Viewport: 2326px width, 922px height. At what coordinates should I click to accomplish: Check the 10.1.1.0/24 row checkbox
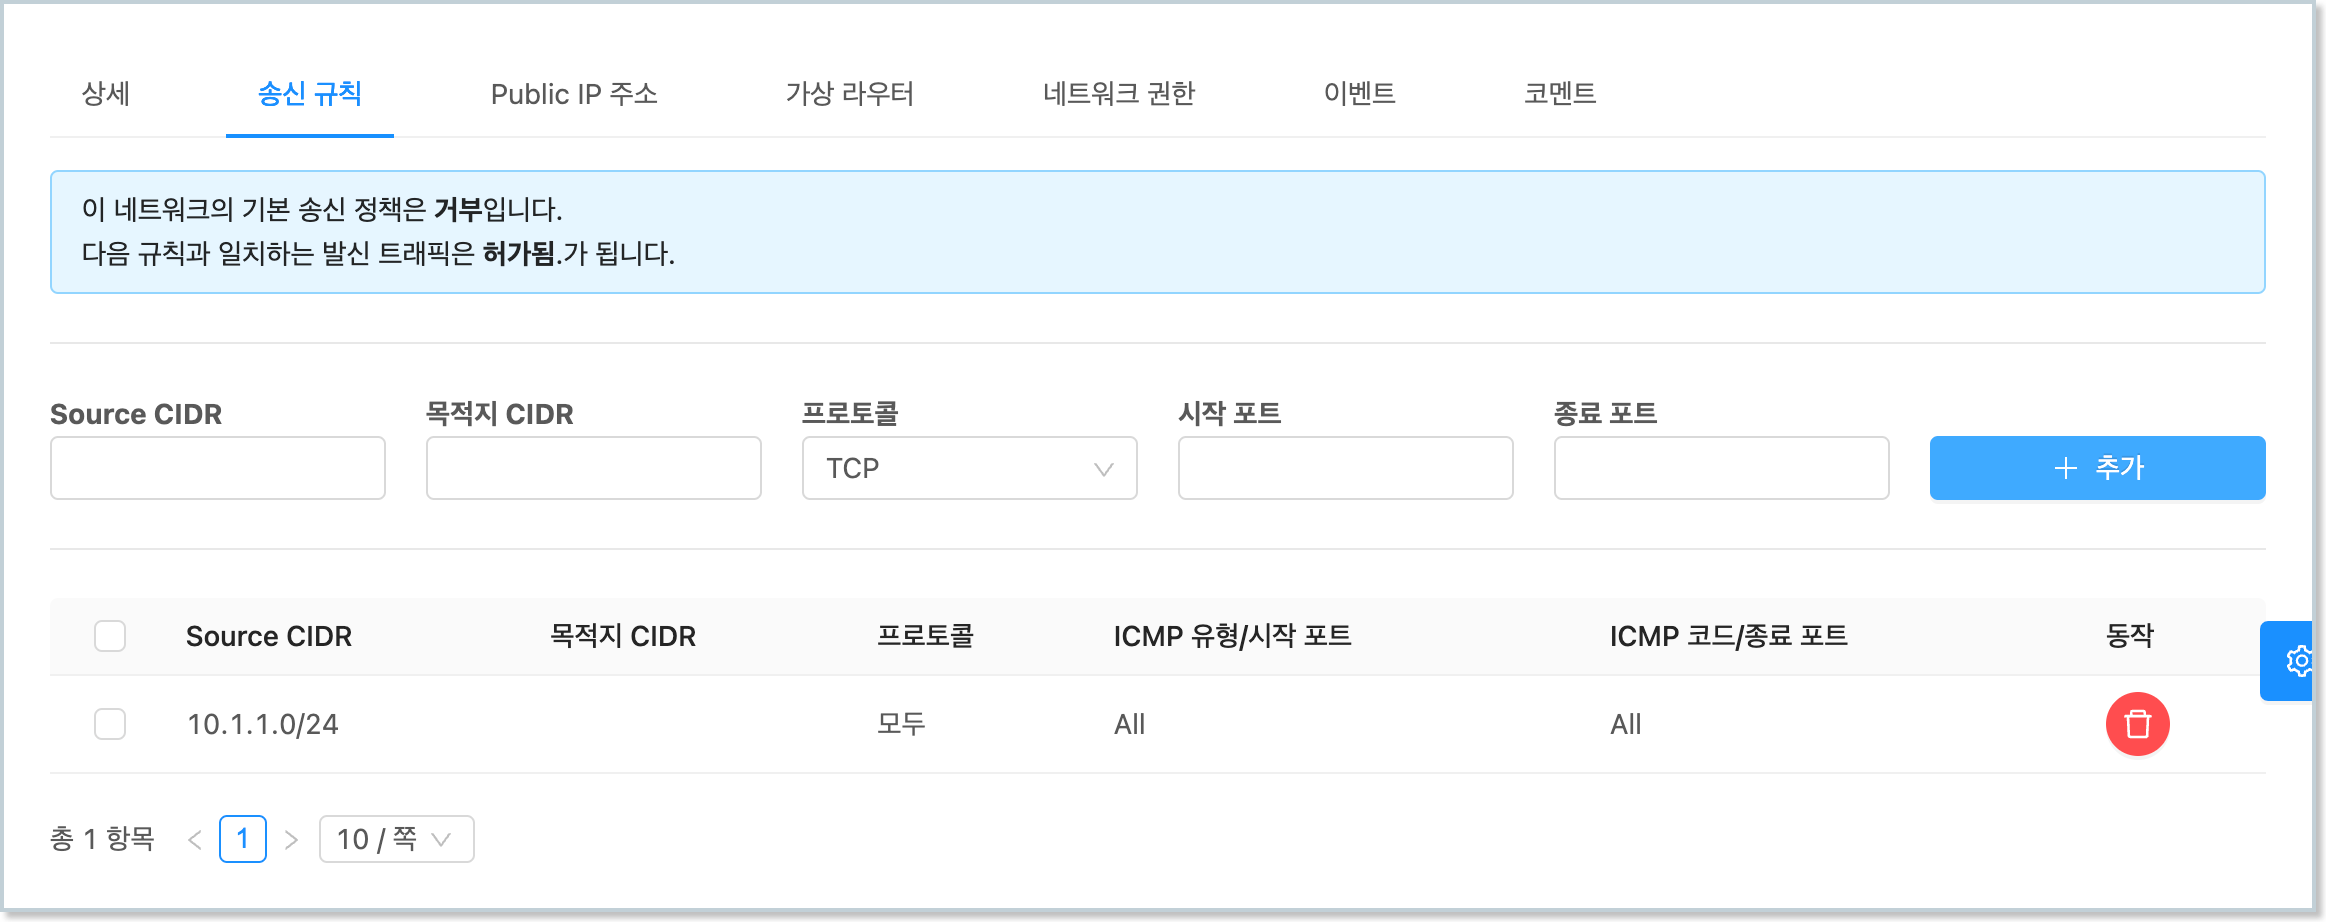coord(110,724)
